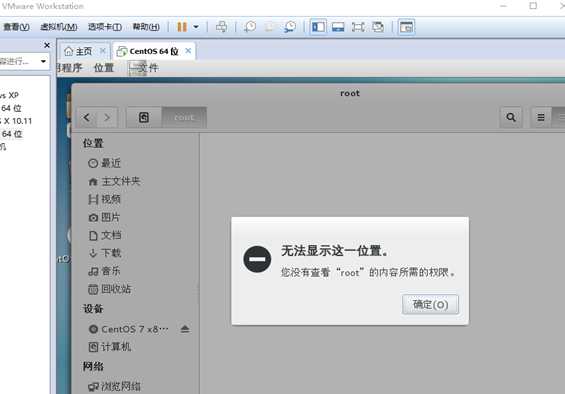Image resolution: width=565 pixels, height=394 pixels.
Task: Click the console view icon in toolbar
Action: (406, 27)
